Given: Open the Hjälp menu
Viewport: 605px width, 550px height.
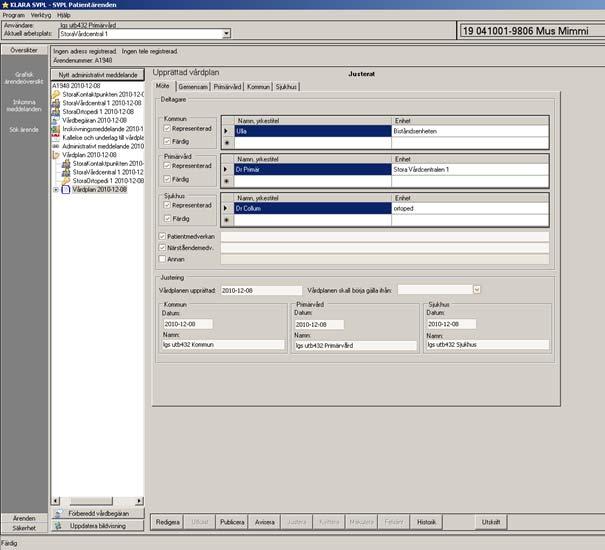Looking at the screenshot, I should pyautogui.click(x=64, y=15).
